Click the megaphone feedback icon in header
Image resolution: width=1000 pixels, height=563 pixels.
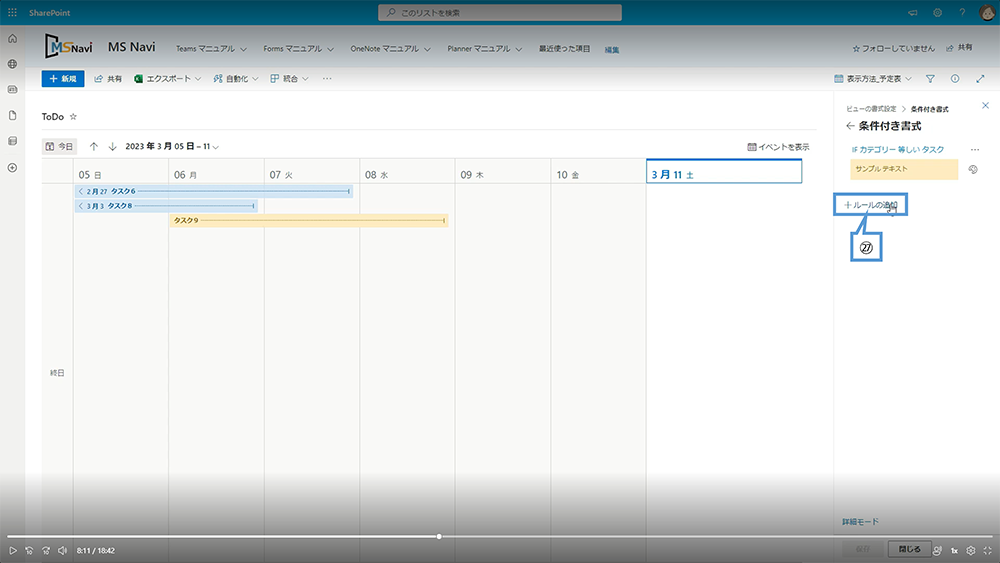pos(913,13)
